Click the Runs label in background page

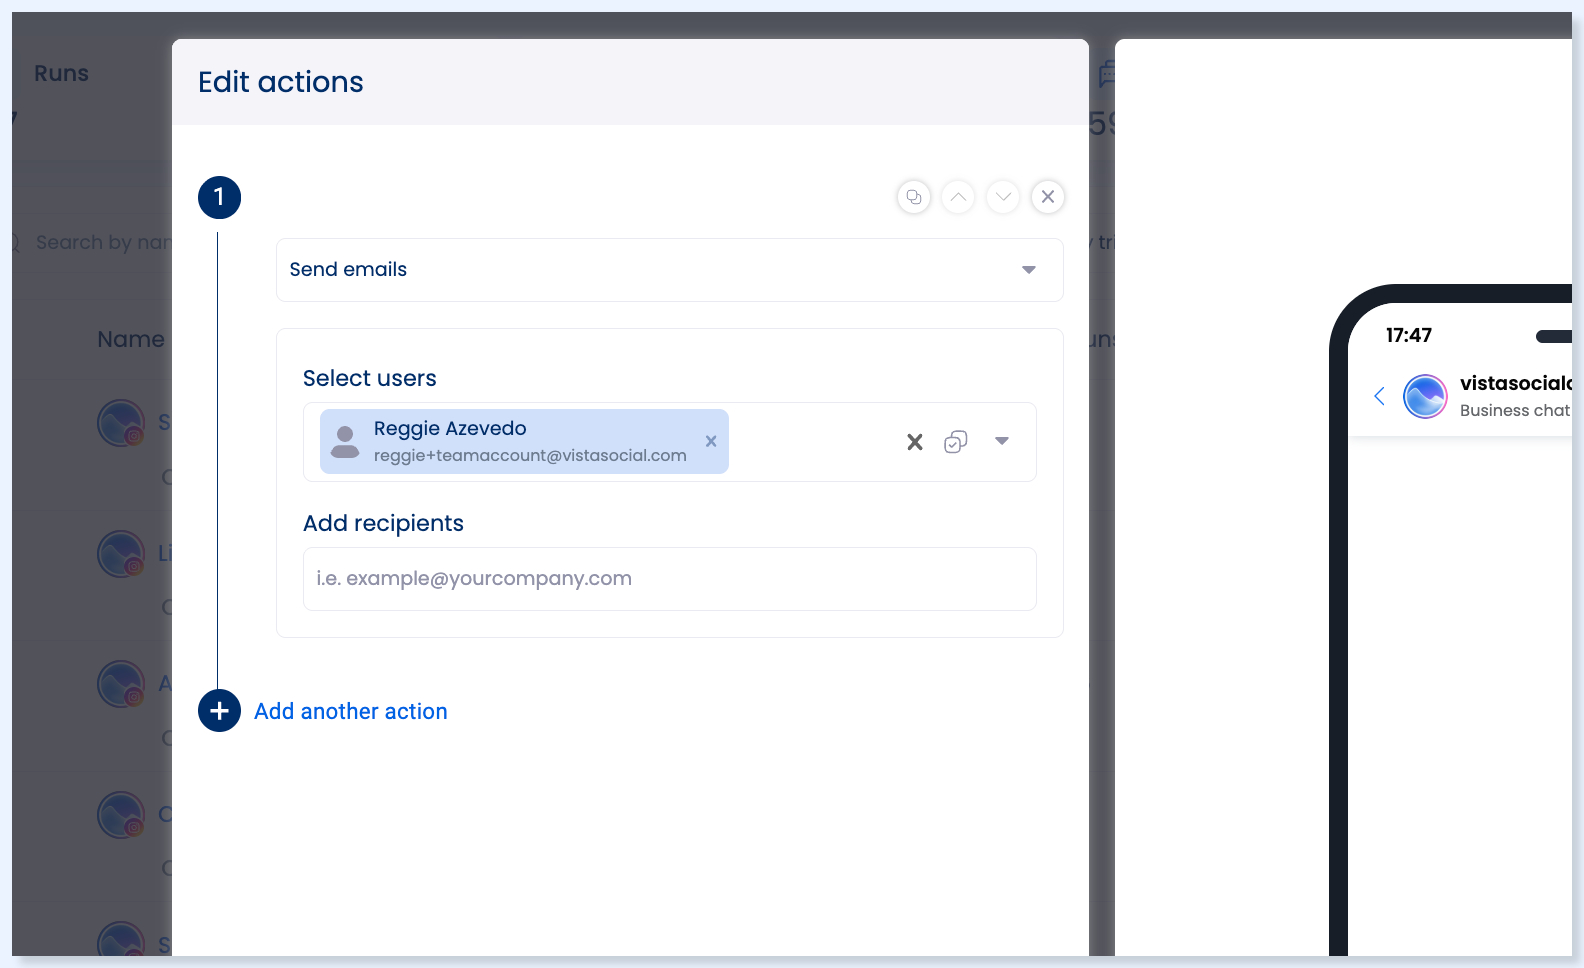click(x=61, y=73)
